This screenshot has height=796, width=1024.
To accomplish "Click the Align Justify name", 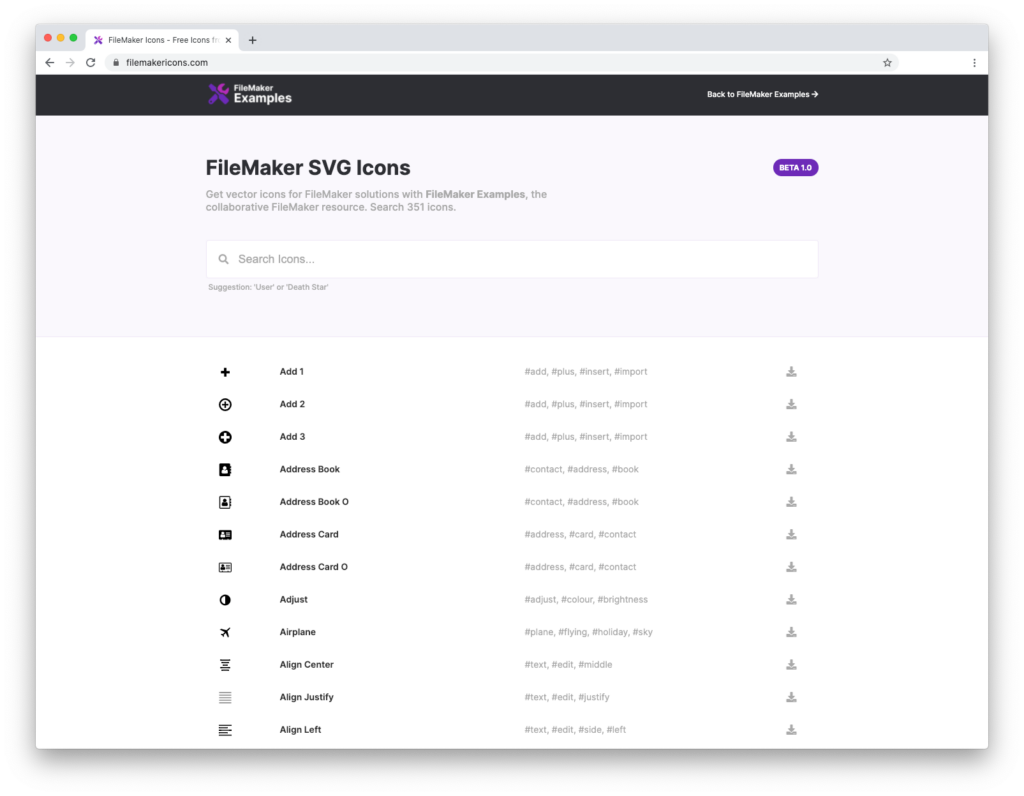I will pos(306,697).
